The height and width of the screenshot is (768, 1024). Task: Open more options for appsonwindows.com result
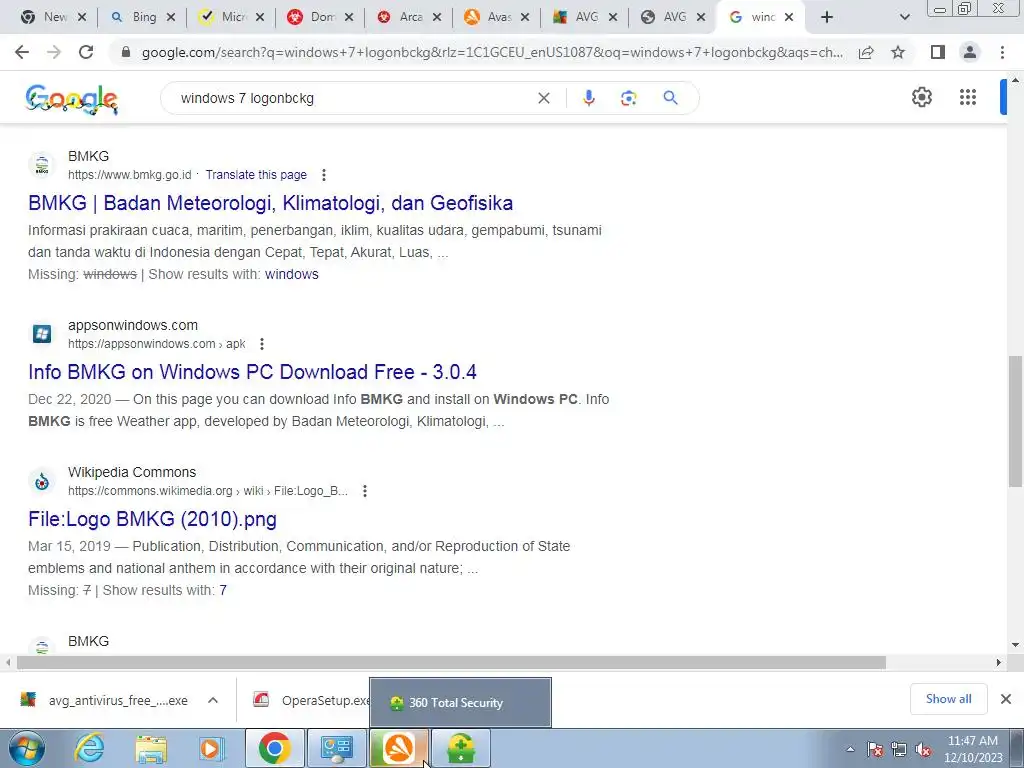click(262, 344)
